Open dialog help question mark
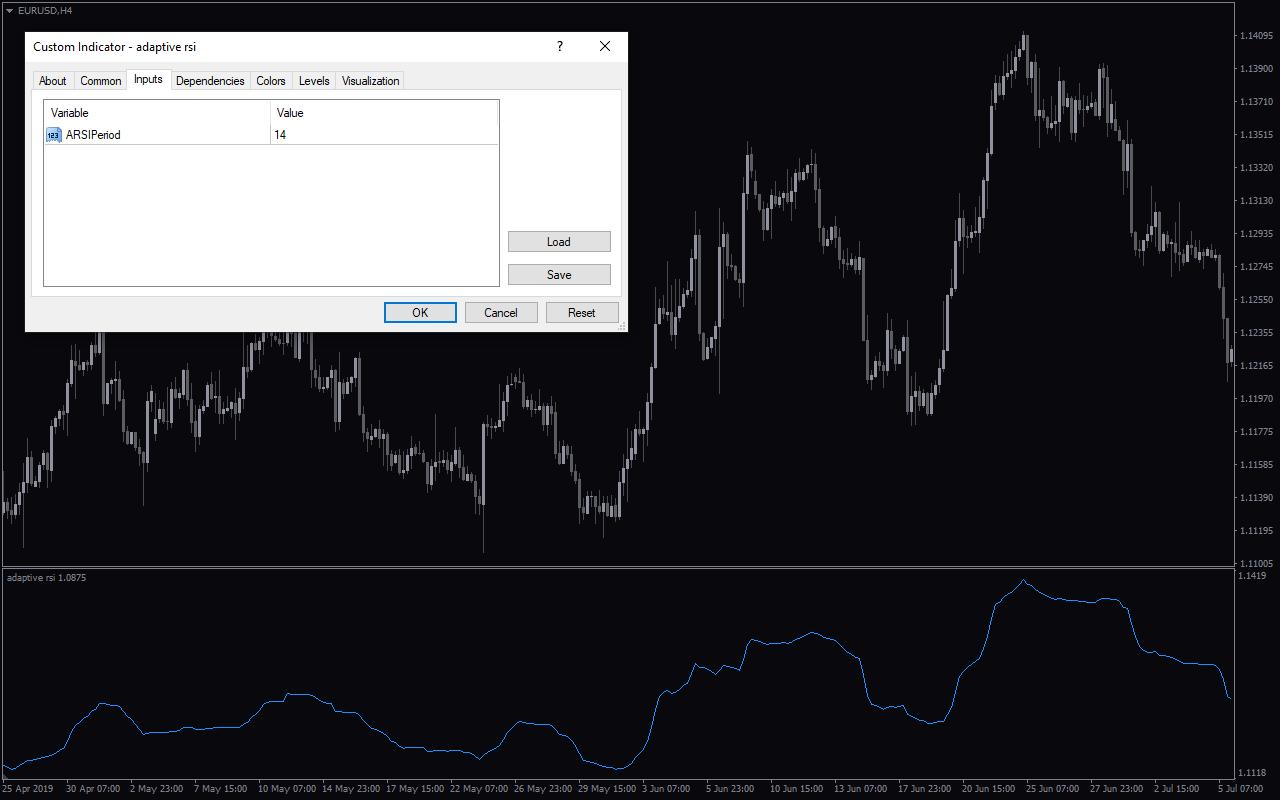Viewport: 1280px width, 800px height. [x=560, y=46]
